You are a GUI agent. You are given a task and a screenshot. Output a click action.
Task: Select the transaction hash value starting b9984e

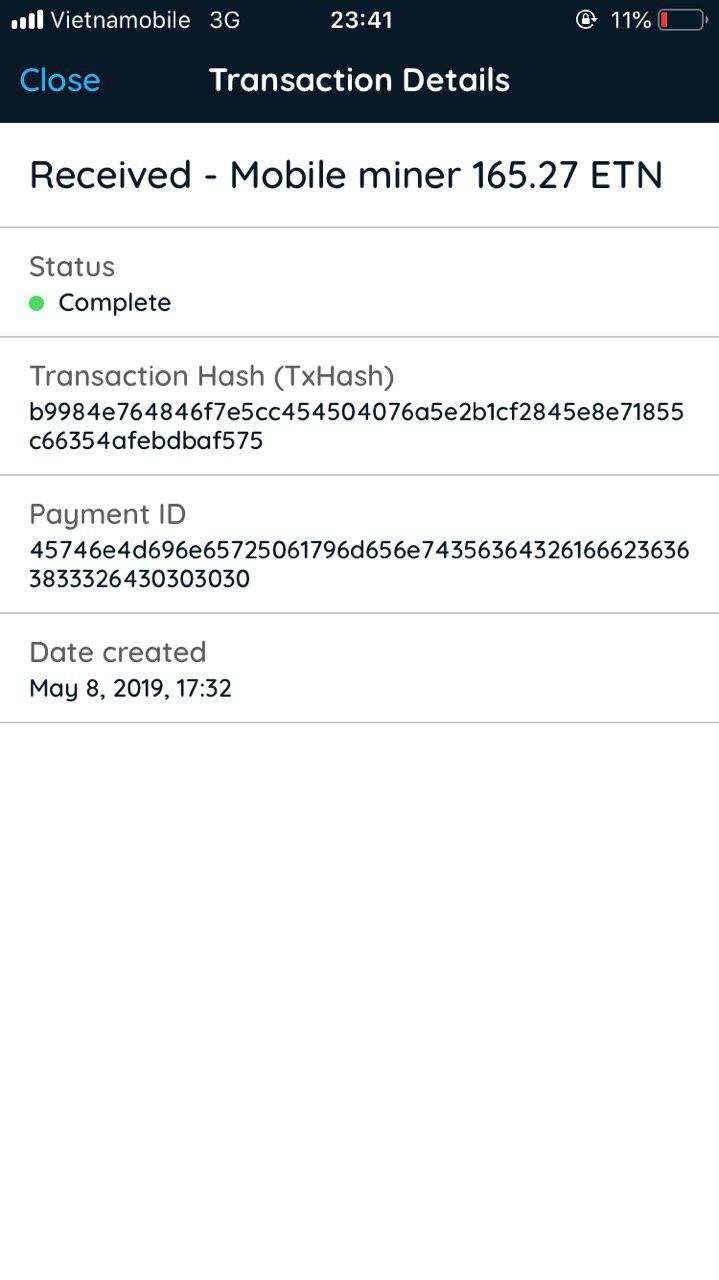click(x=356, y=426)
